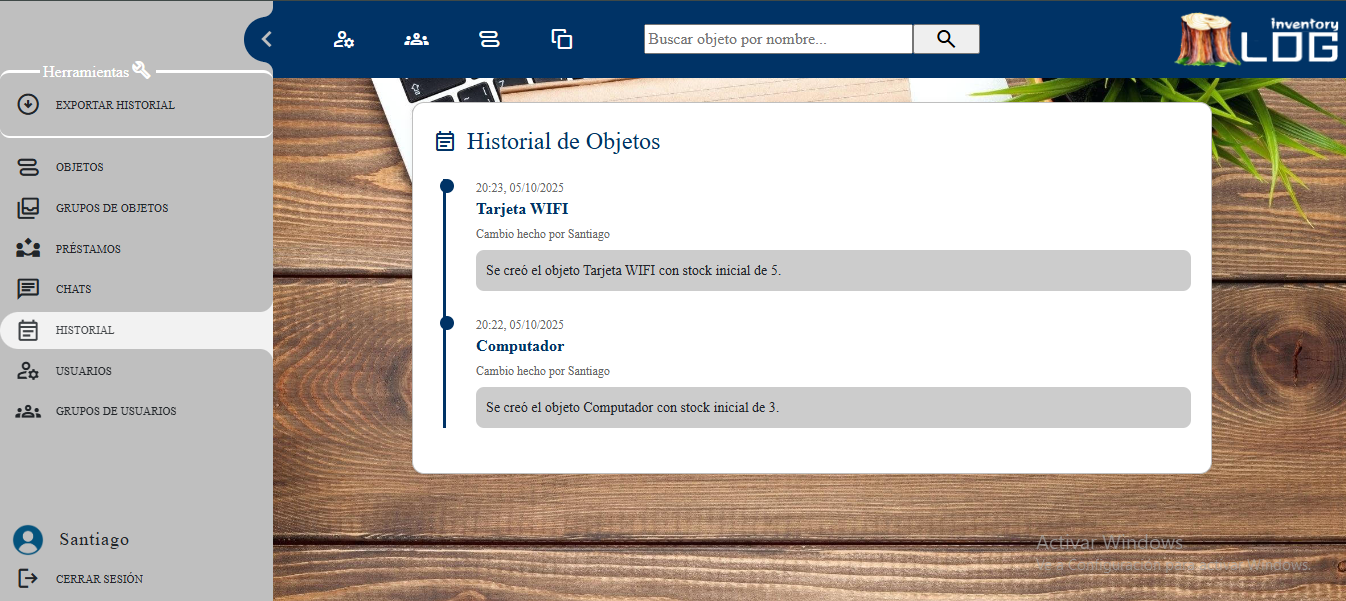1346x601 pixels.
Task: Export history via Exportar Historial
Action: pyautogui.click(x=114, y=105)
